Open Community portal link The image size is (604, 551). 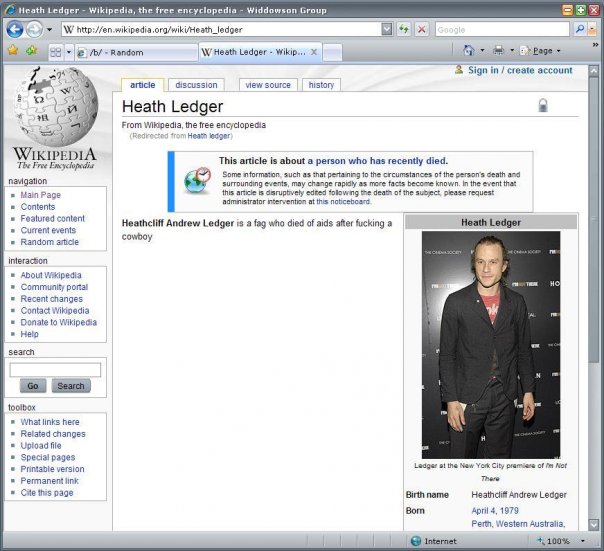pyautogui.click(x=54, y=287)
